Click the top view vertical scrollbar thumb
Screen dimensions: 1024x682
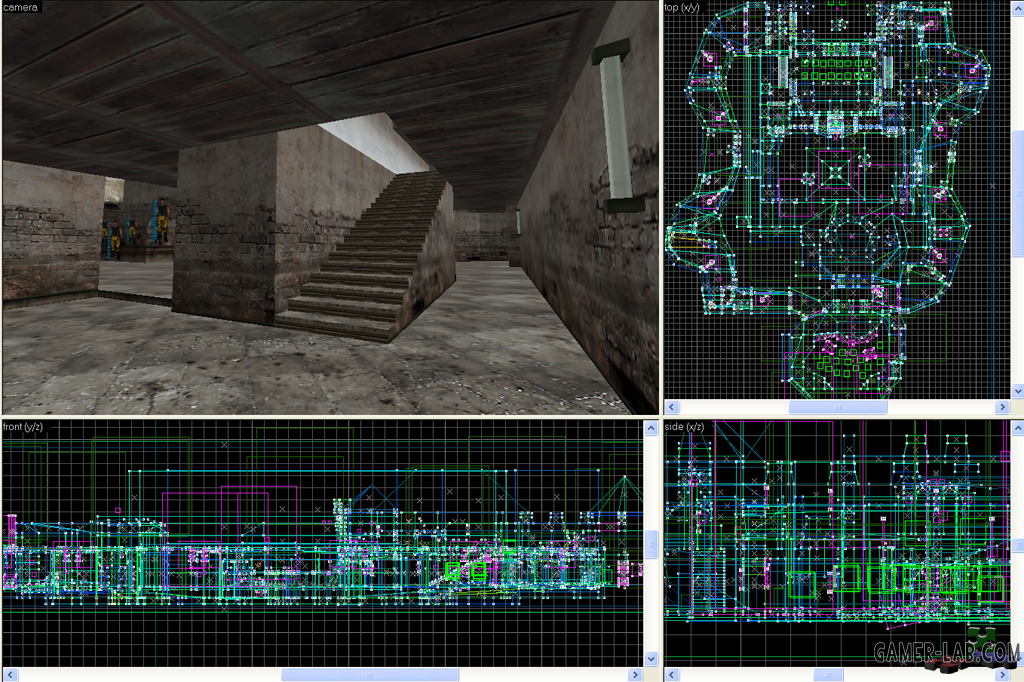pos(1017,193)
